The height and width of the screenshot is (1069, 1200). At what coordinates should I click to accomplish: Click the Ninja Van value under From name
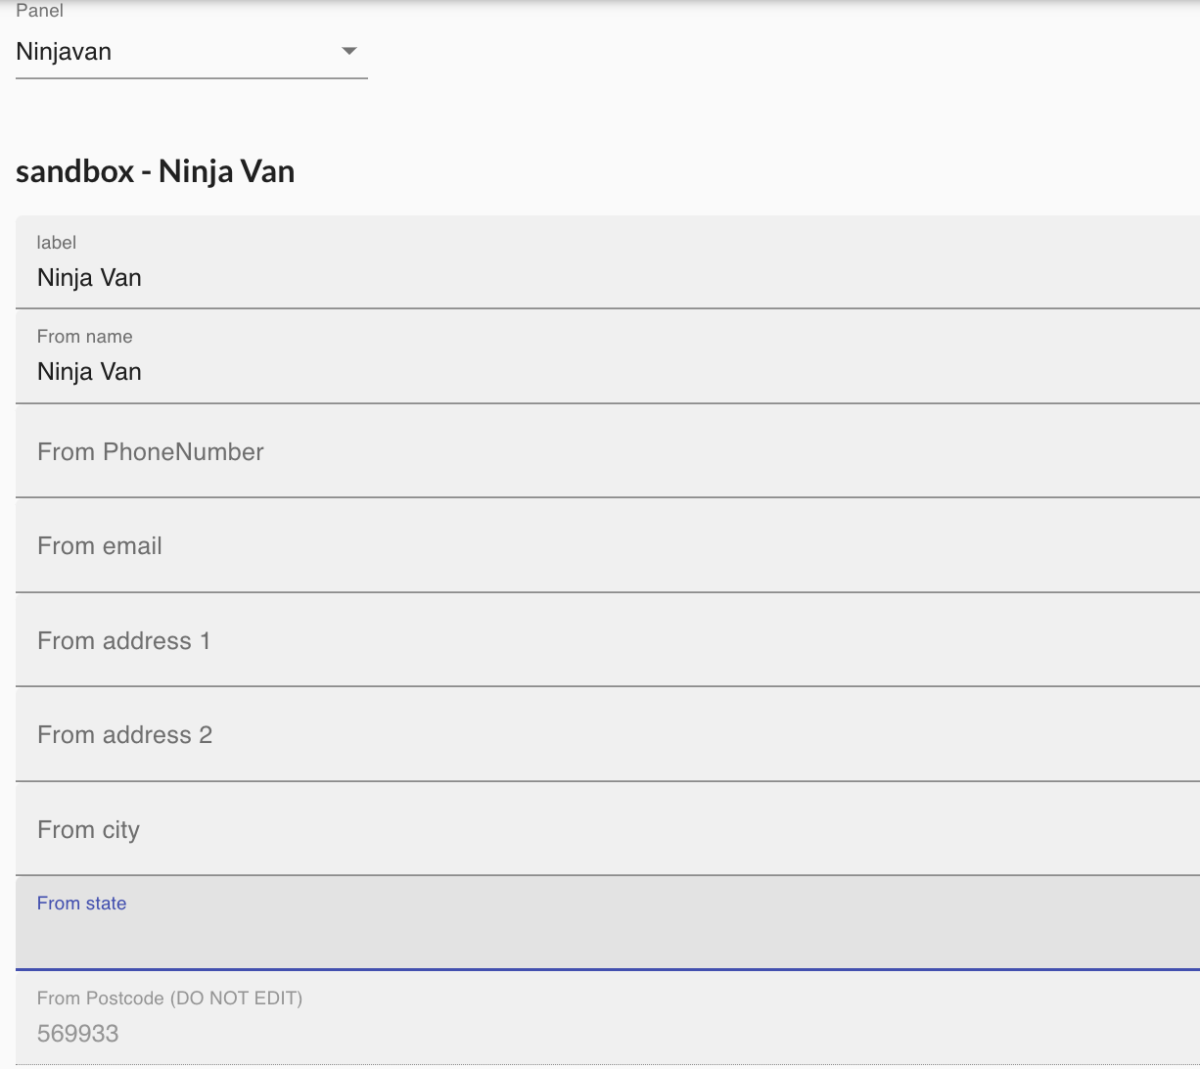[89, 371]
